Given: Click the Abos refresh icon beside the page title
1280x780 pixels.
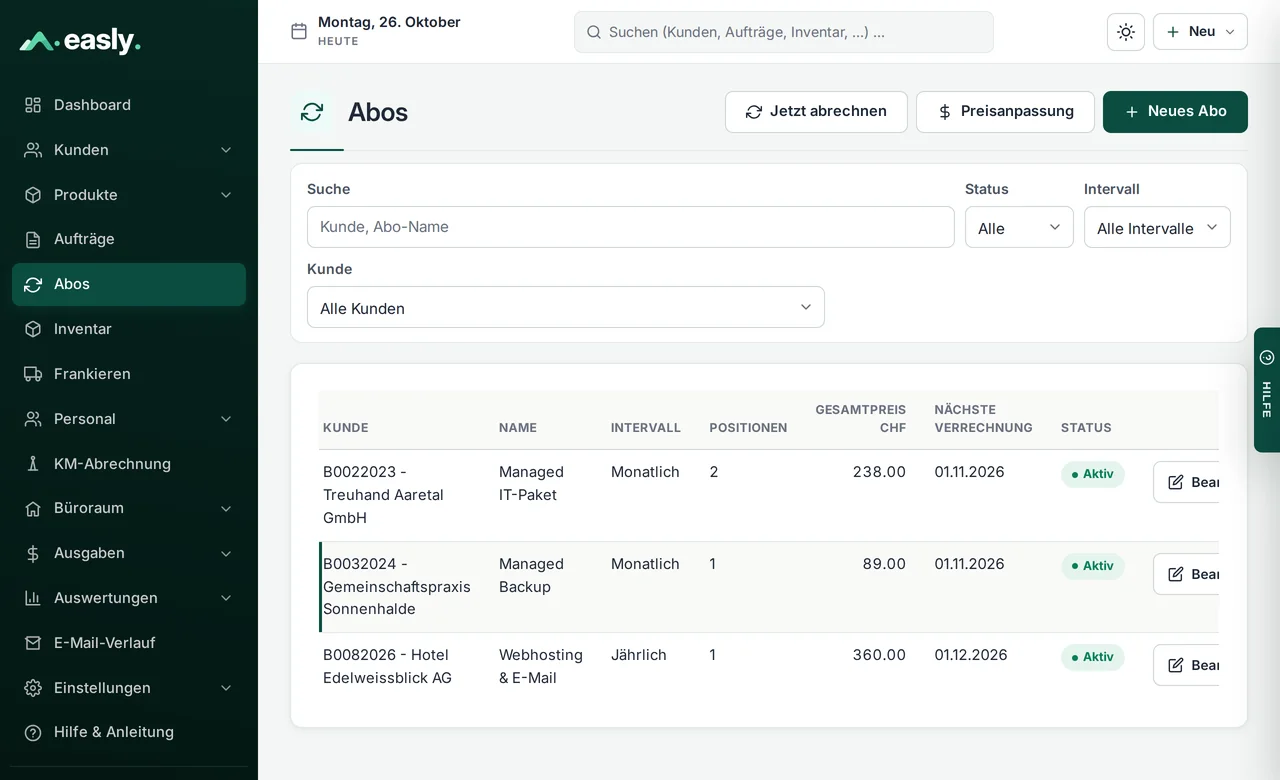Looking at the screenshot, I should 312,112.
